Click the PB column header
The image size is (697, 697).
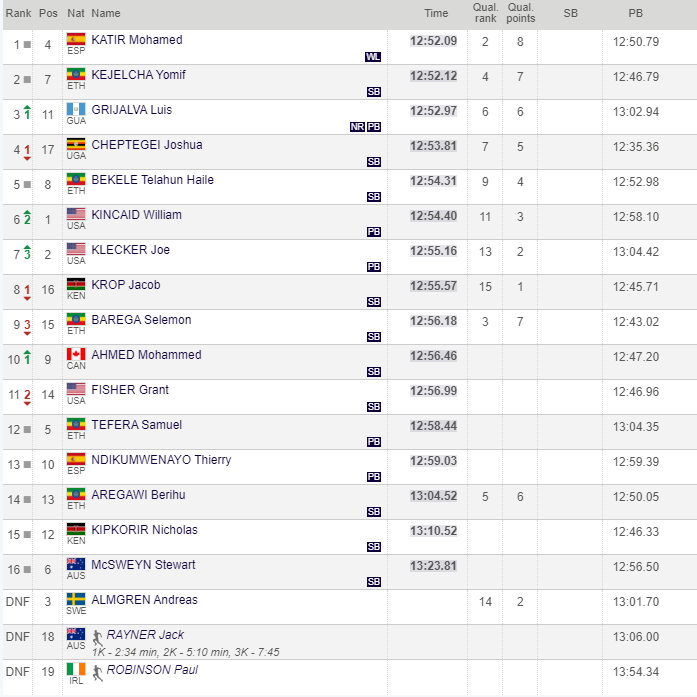[x=636, y=13]
